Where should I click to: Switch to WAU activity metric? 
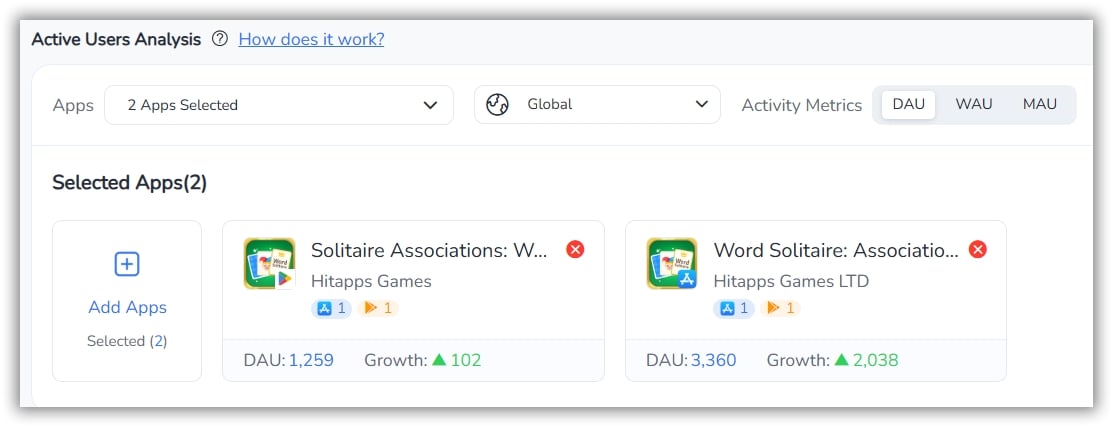tap(973, 104)
